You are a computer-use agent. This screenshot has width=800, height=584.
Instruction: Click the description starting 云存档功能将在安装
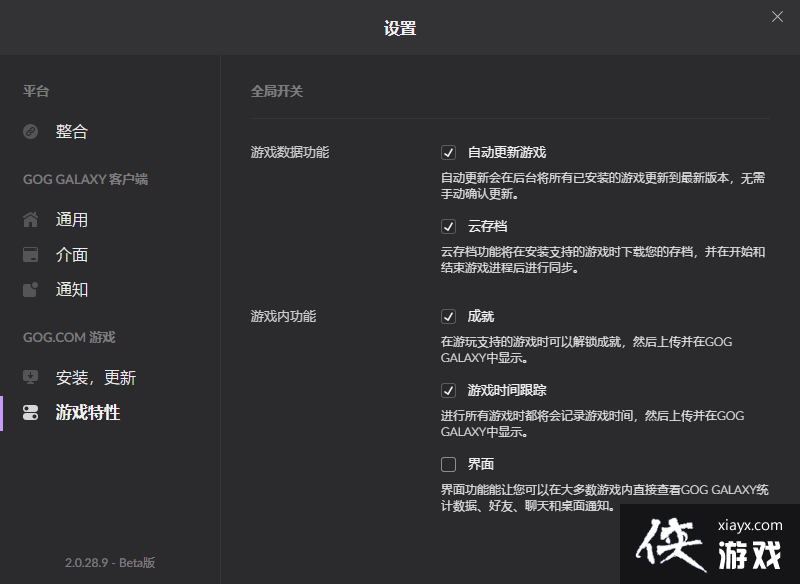[603, 260]
